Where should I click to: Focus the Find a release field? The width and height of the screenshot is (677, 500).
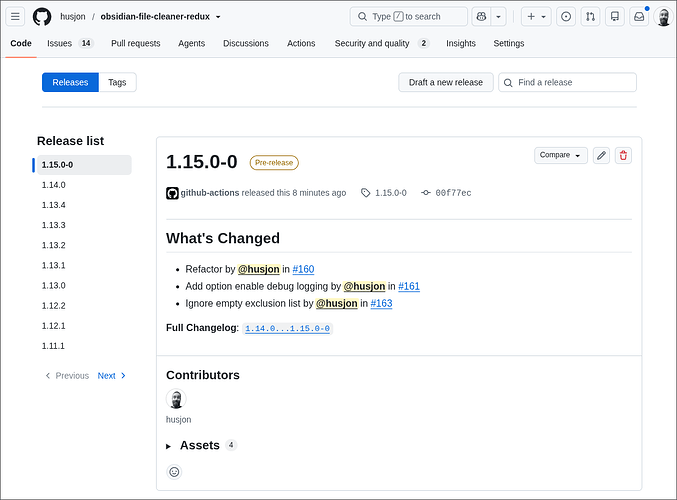tap(567, 82)
